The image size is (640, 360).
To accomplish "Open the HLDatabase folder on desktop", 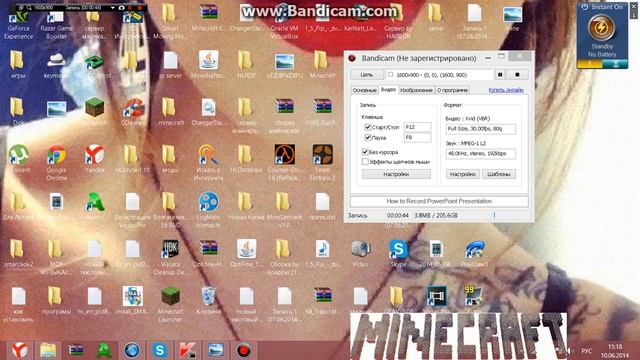I will (246, 158).
